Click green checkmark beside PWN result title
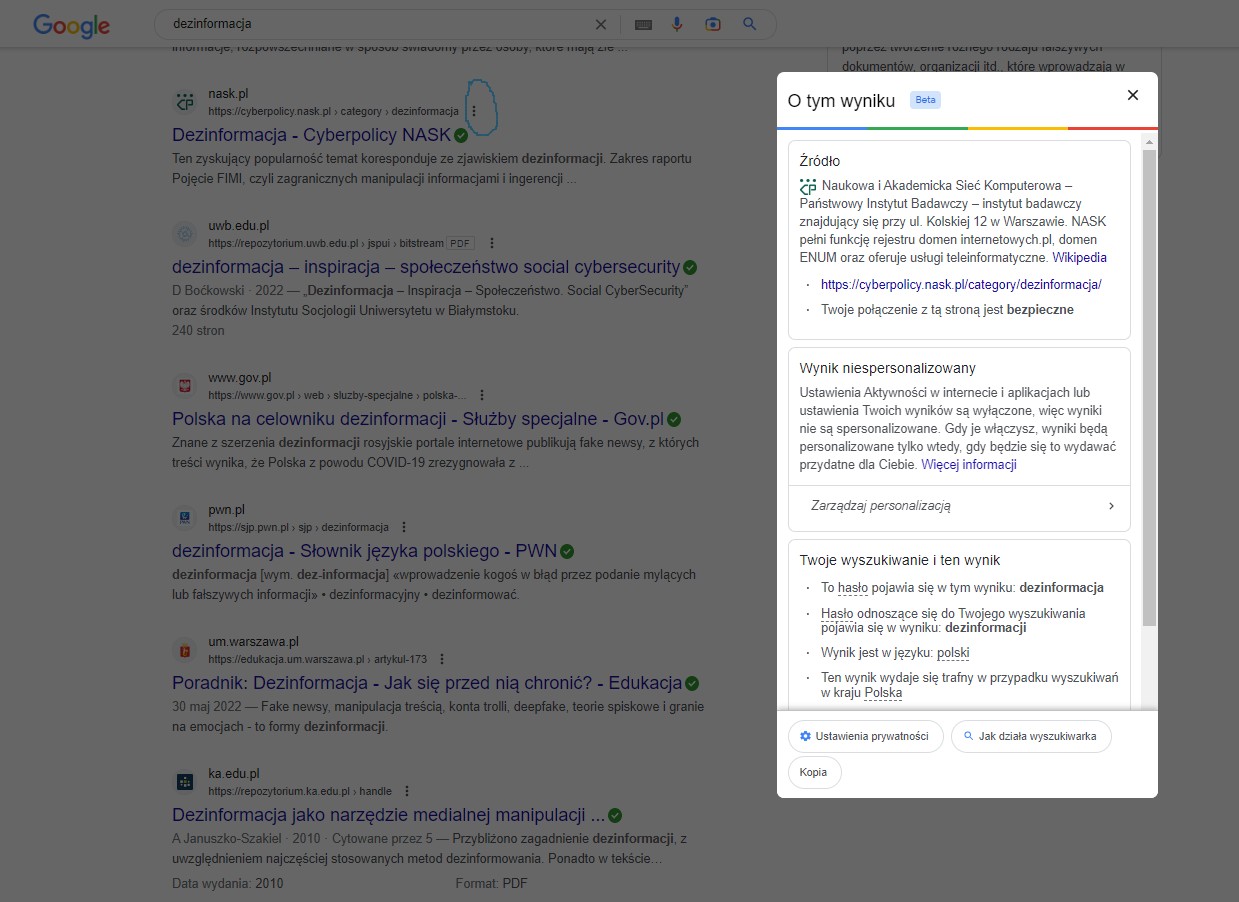 click(567, 551)
